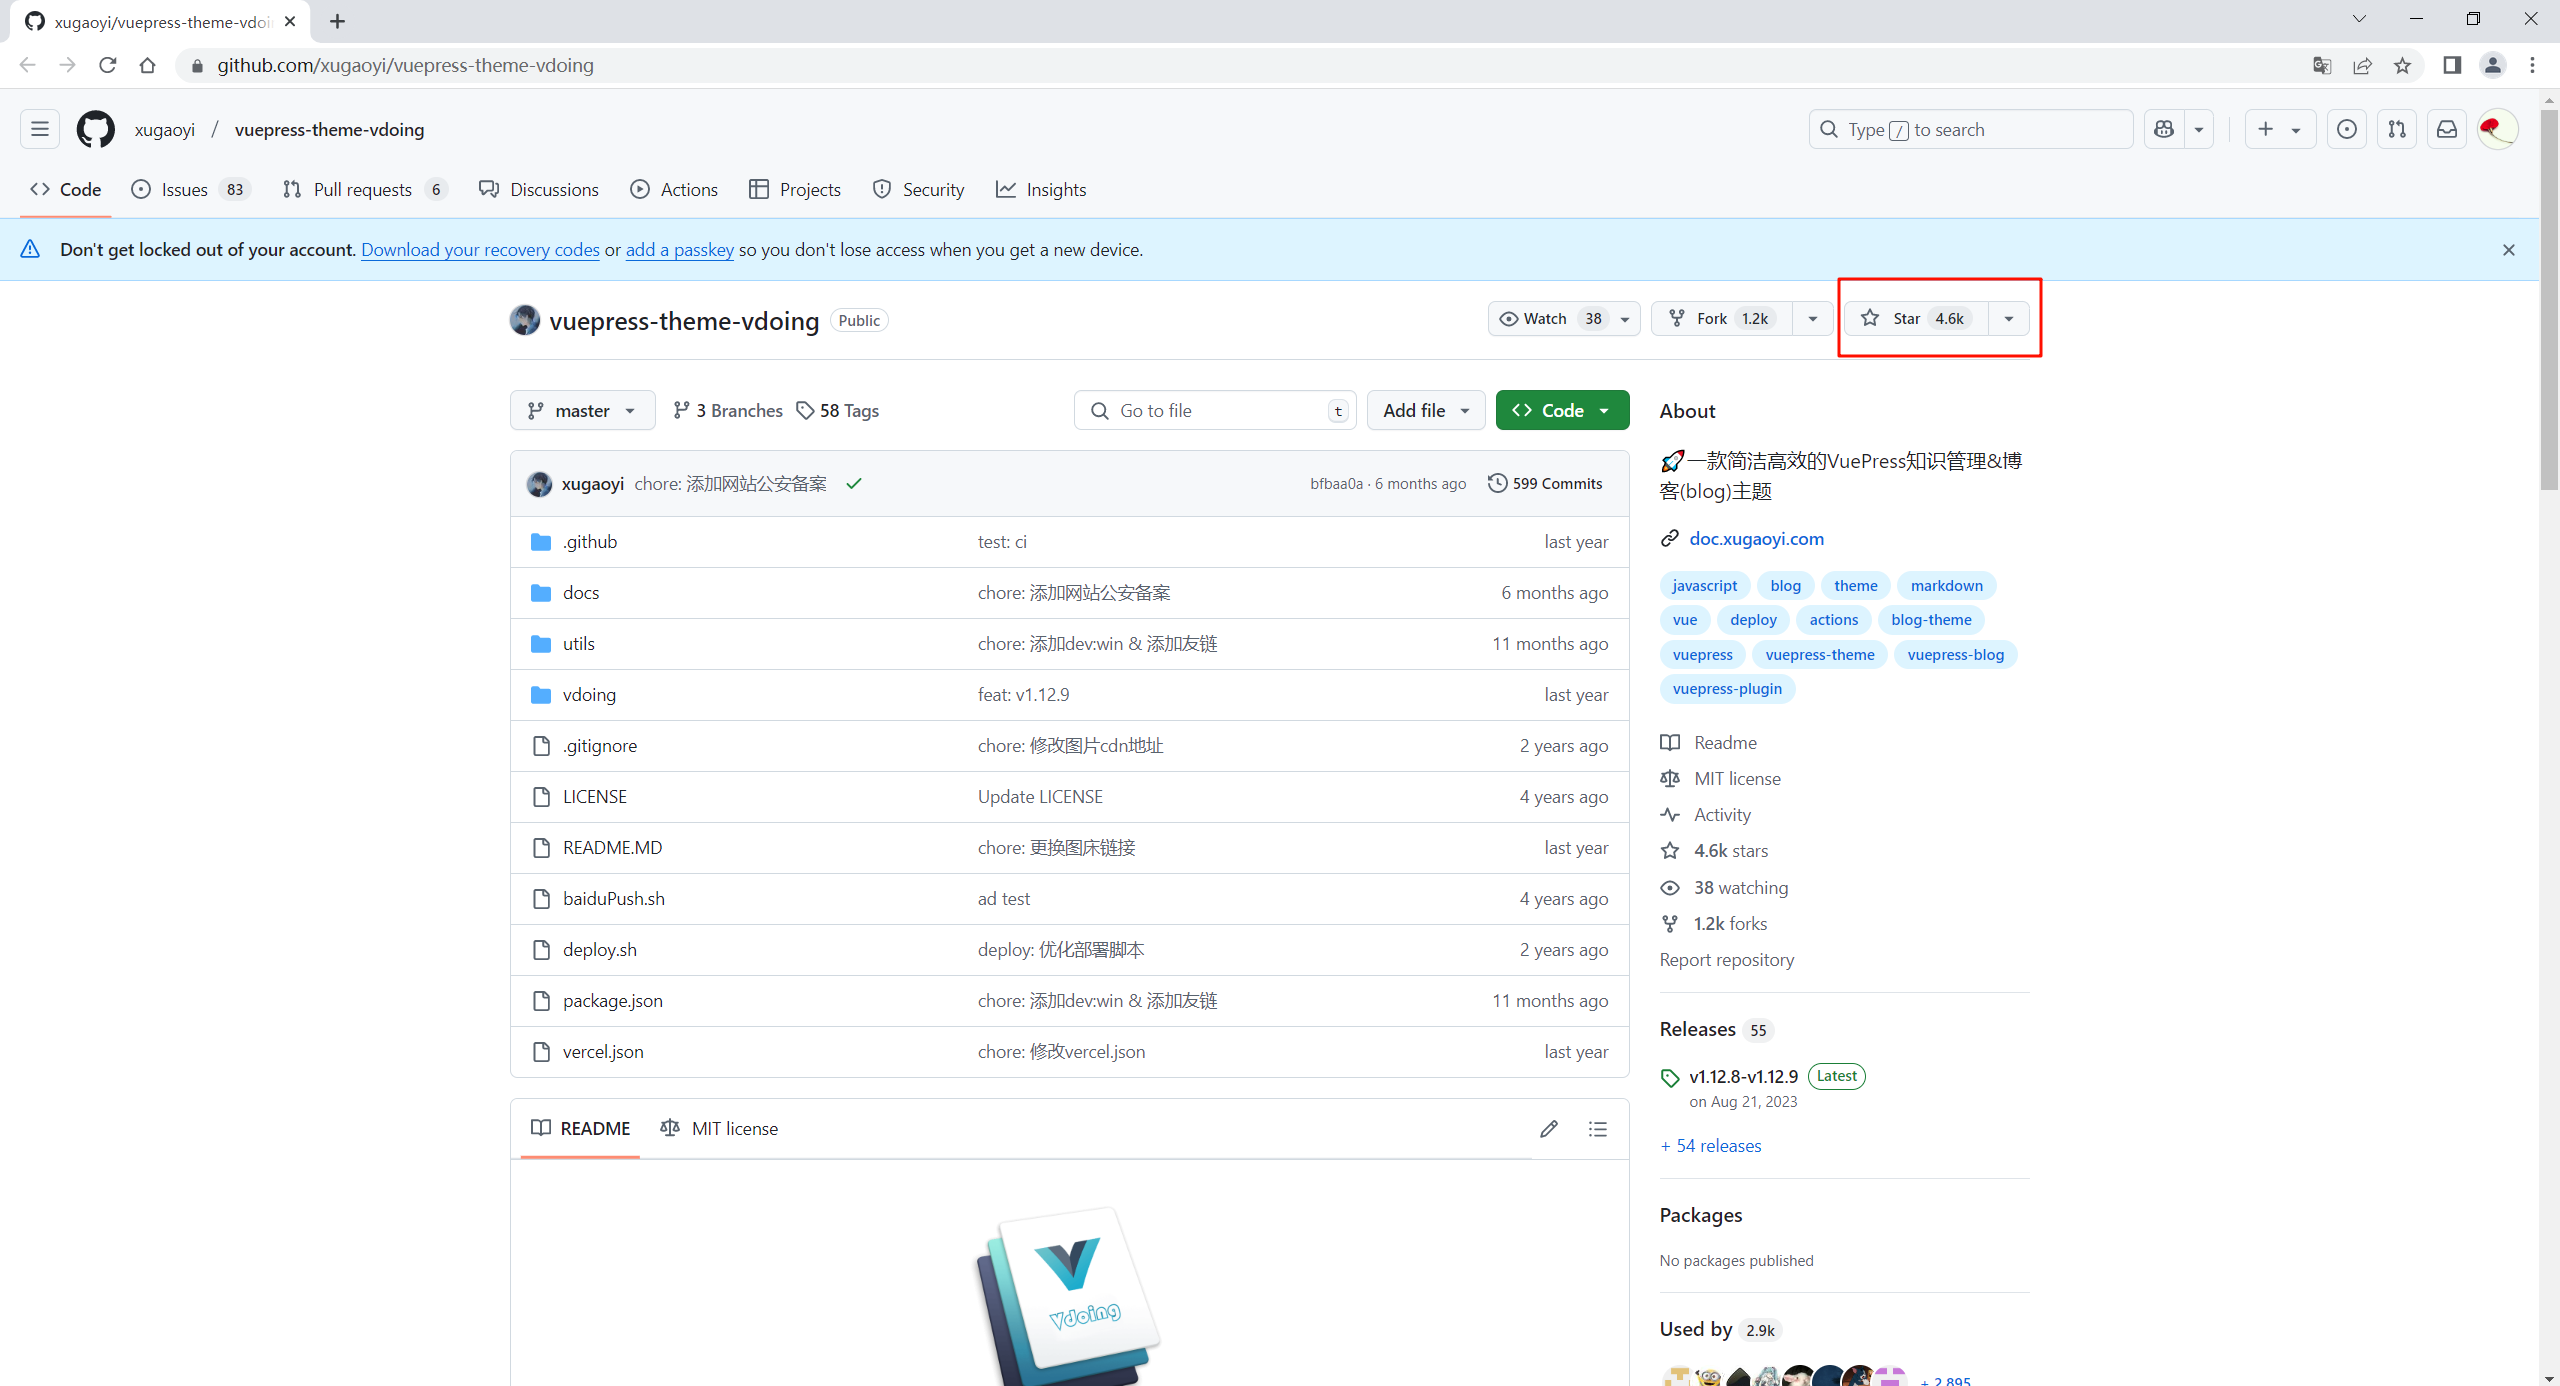Open the notifications inbox icon
Viewport: 2560px width, 1386px height.
(2447, 129)
